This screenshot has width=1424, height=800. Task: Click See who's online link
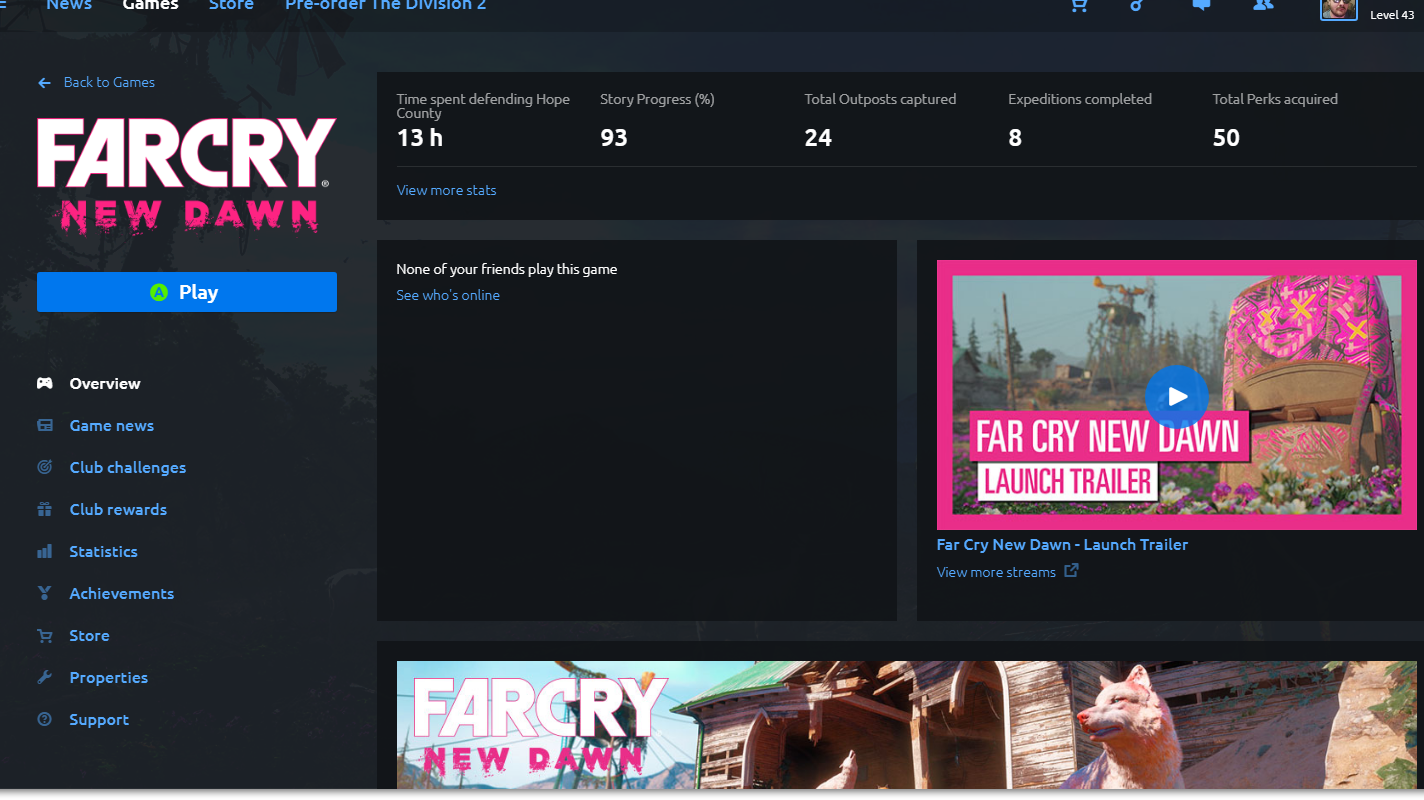pyautogui.click(x=448, y=295)
